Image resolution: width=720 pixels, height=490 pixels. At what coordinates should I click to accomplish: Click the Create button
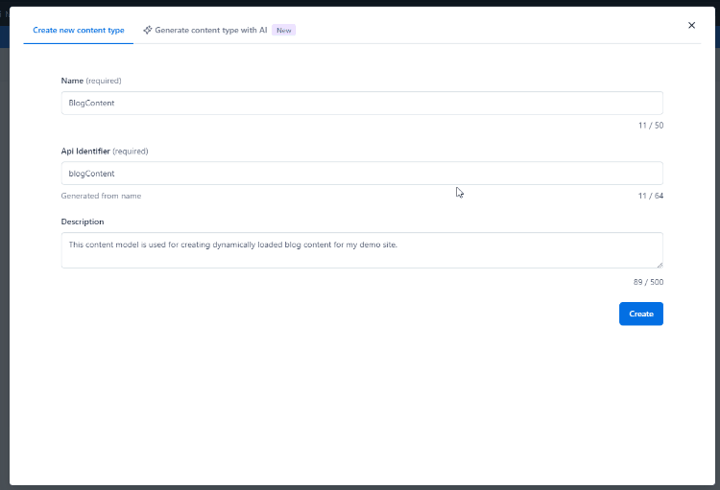click(641, 314)
